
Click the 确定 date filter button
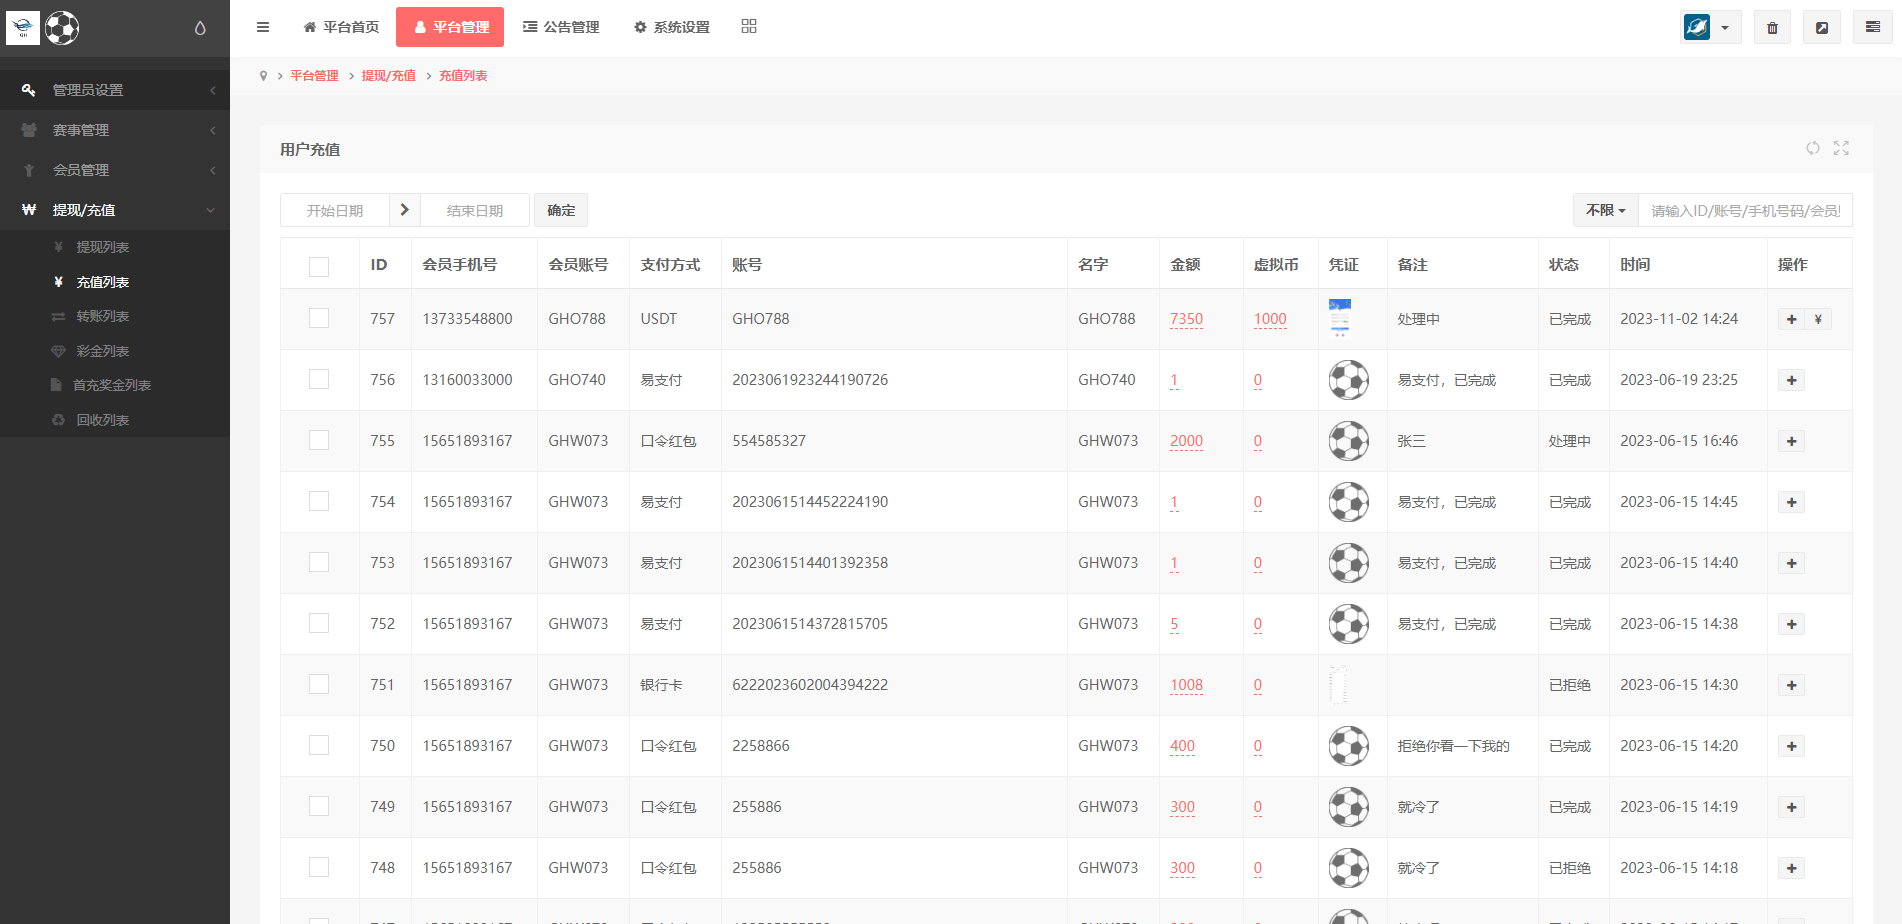561,210
